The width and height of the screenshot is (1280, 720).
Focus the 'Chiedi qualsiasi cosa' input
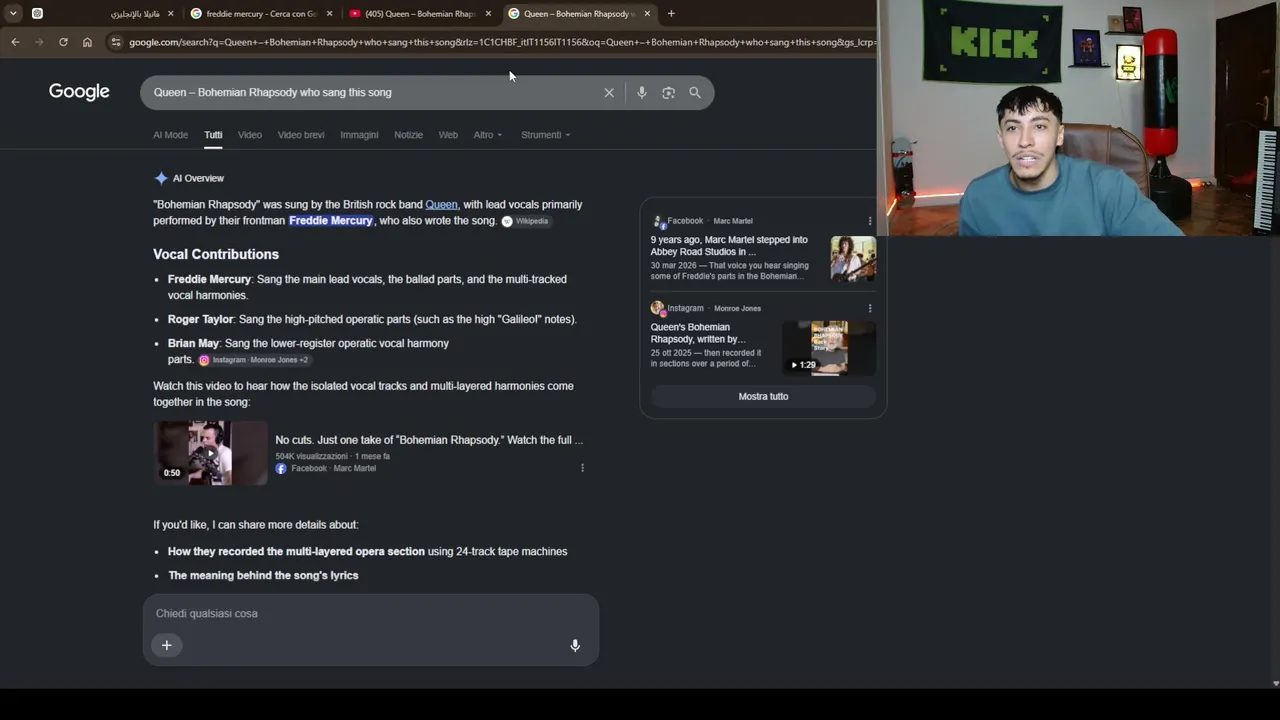(370, 613)
